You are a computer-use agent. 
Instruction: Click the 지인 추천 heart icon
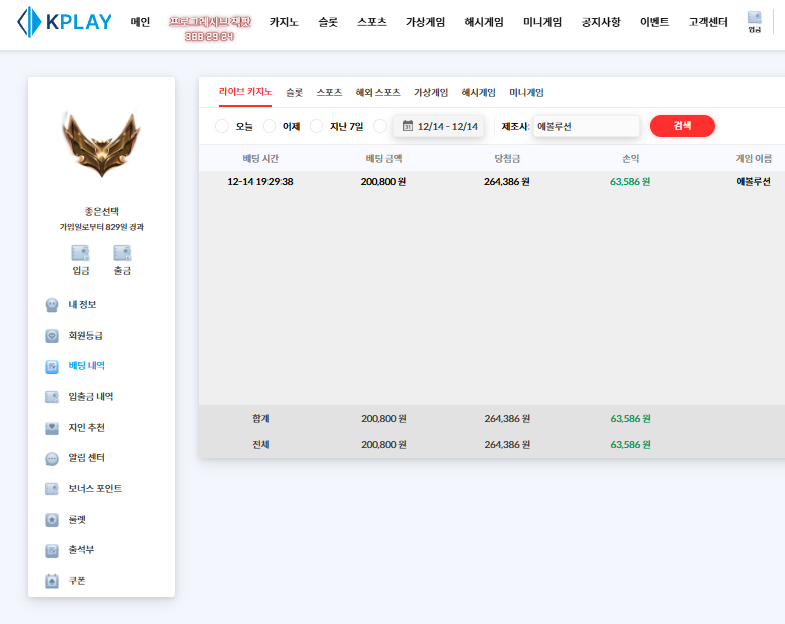pyautogui.click(x=52, y=428)
